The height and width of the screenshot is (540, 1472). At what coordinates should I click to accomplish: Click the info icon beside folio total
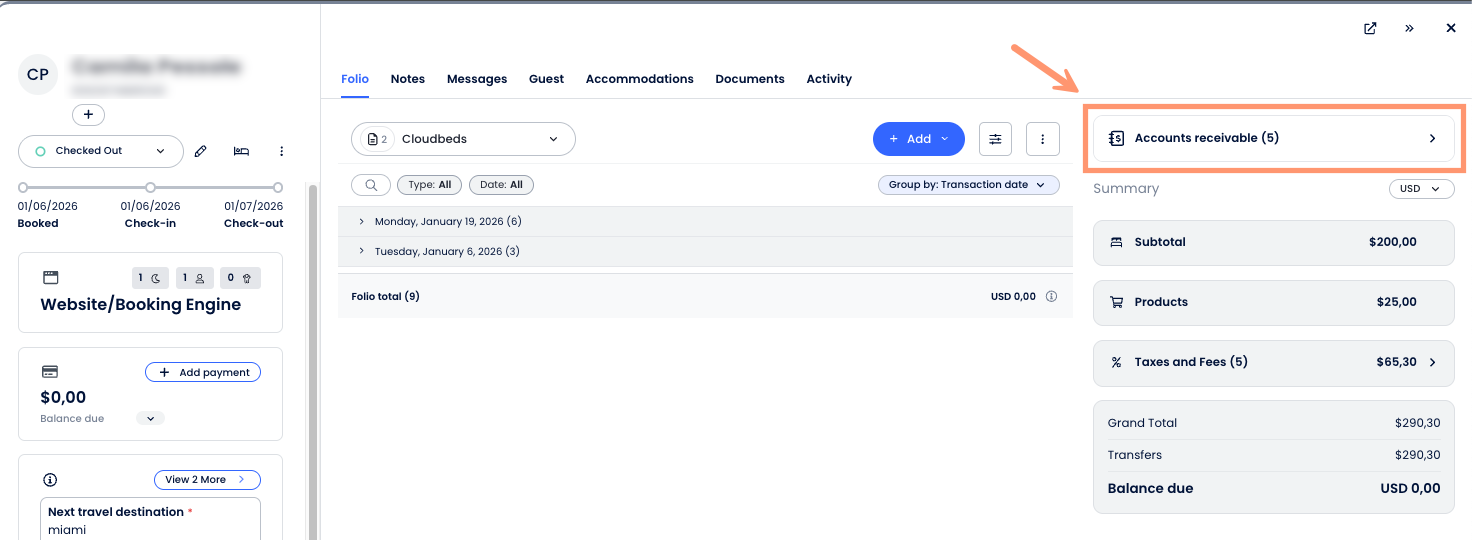tap(1051, 297)
